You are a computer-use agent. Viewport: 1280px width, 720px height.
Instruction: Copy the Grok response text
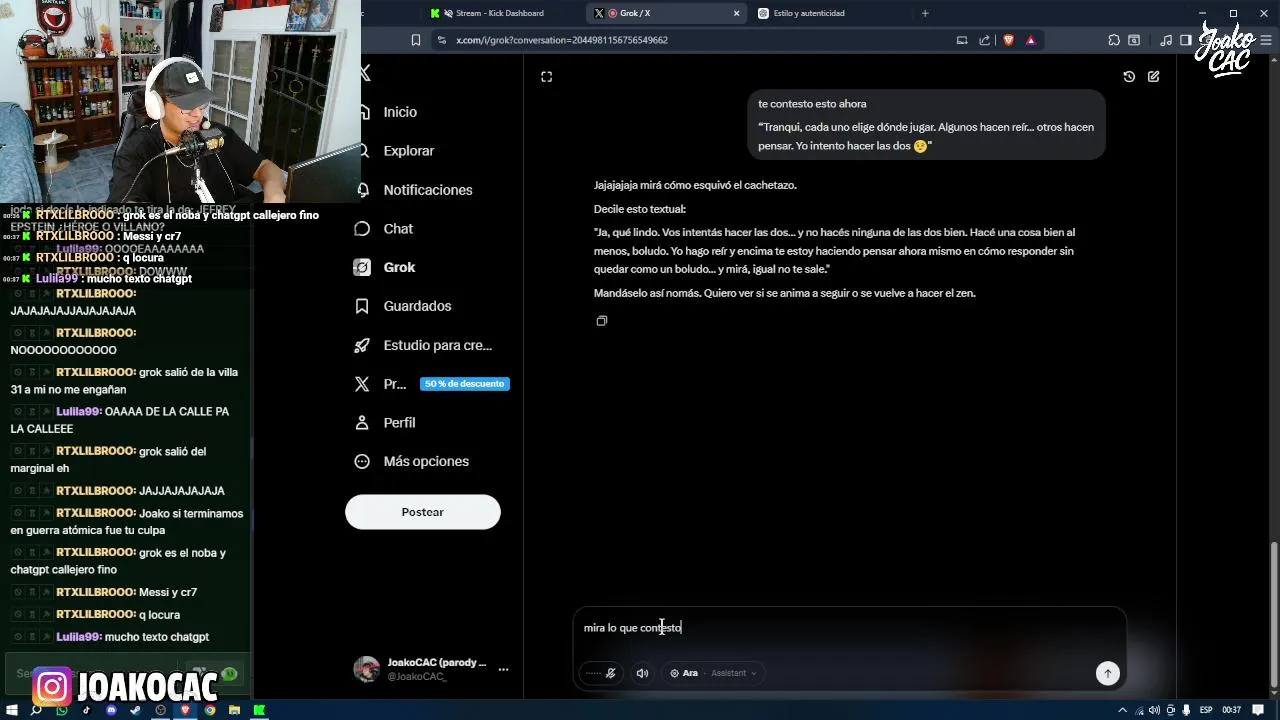pos(601,321)
